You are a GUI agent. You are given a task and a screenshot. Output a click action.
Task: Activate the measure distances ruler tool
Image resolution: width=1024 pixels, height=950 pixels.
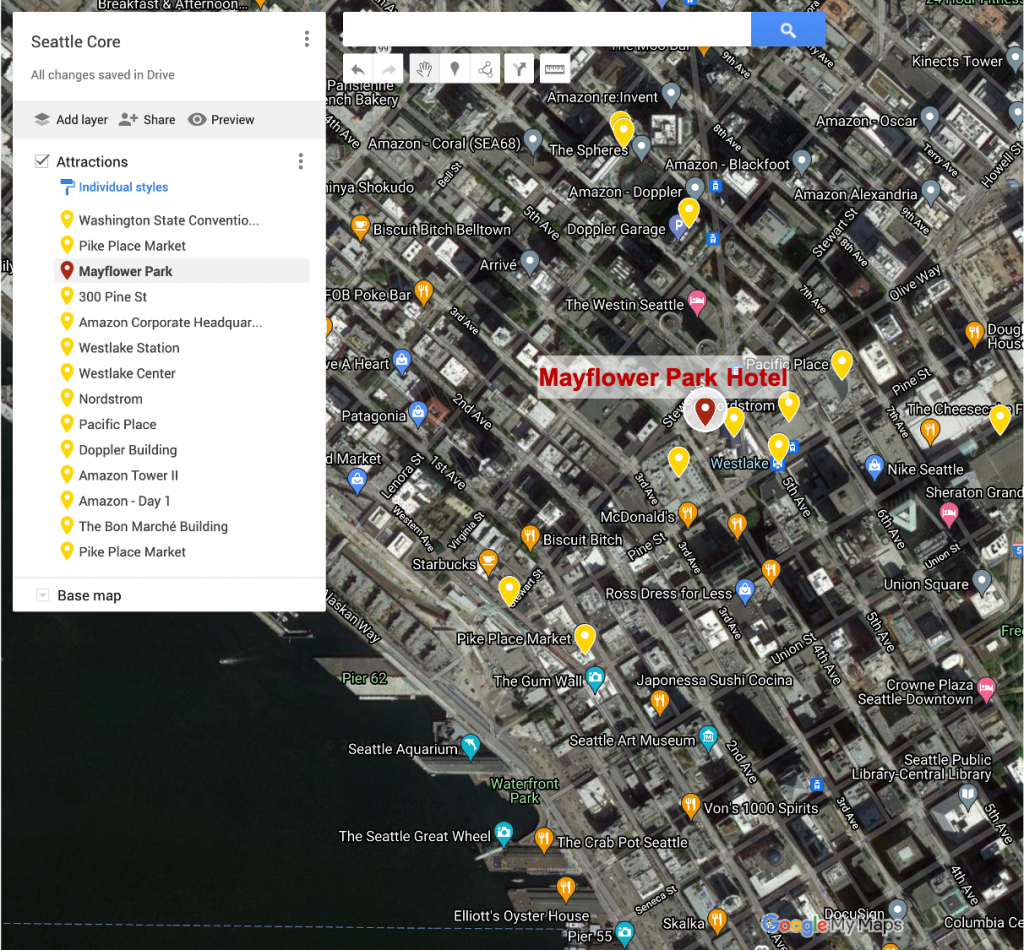pyautogui.click(x=554, y=69)
